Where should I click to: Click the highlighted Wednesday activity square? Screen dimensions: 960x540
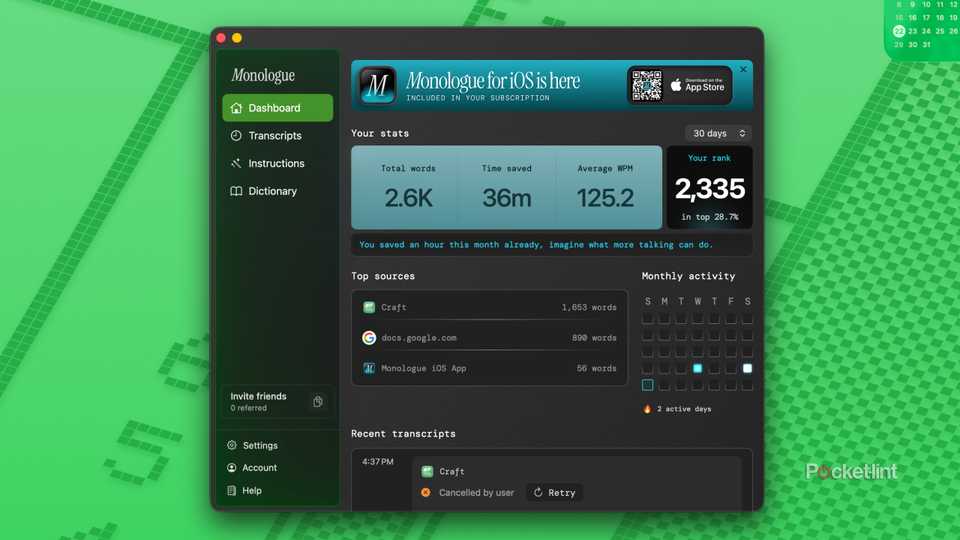click(x=697, y=368)
